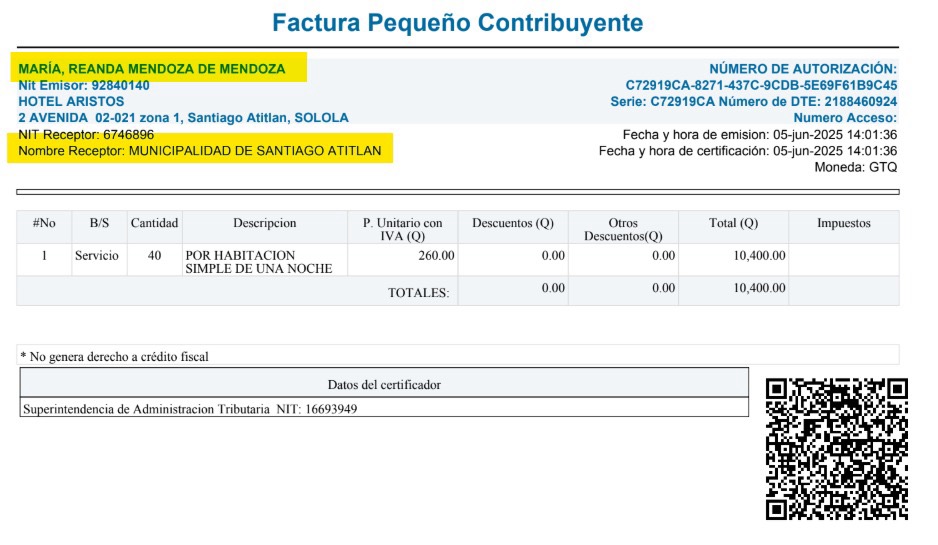Click NIT Receptor 6746896
938x545 pixels.
pyautogui.click(x=86, y=135)
